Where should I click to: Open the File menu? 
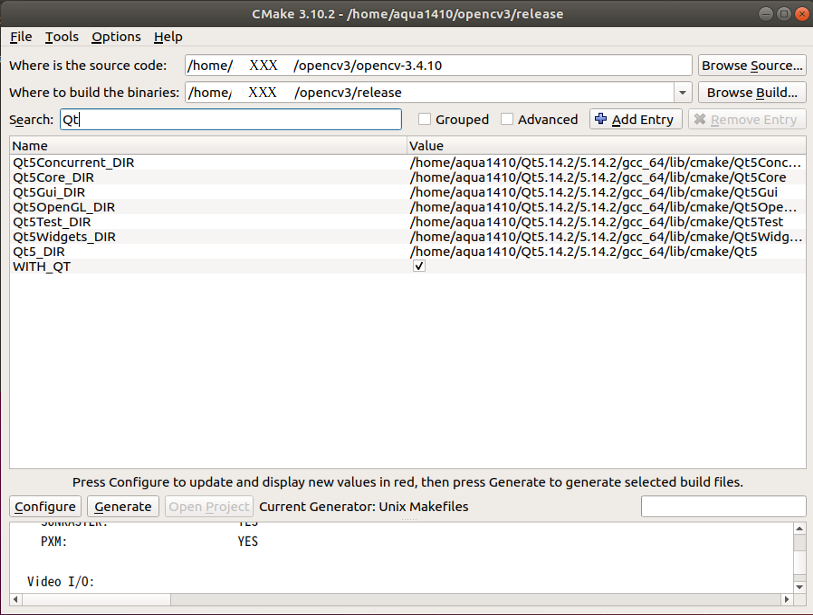pyautogui.click(x=21, y=37)
